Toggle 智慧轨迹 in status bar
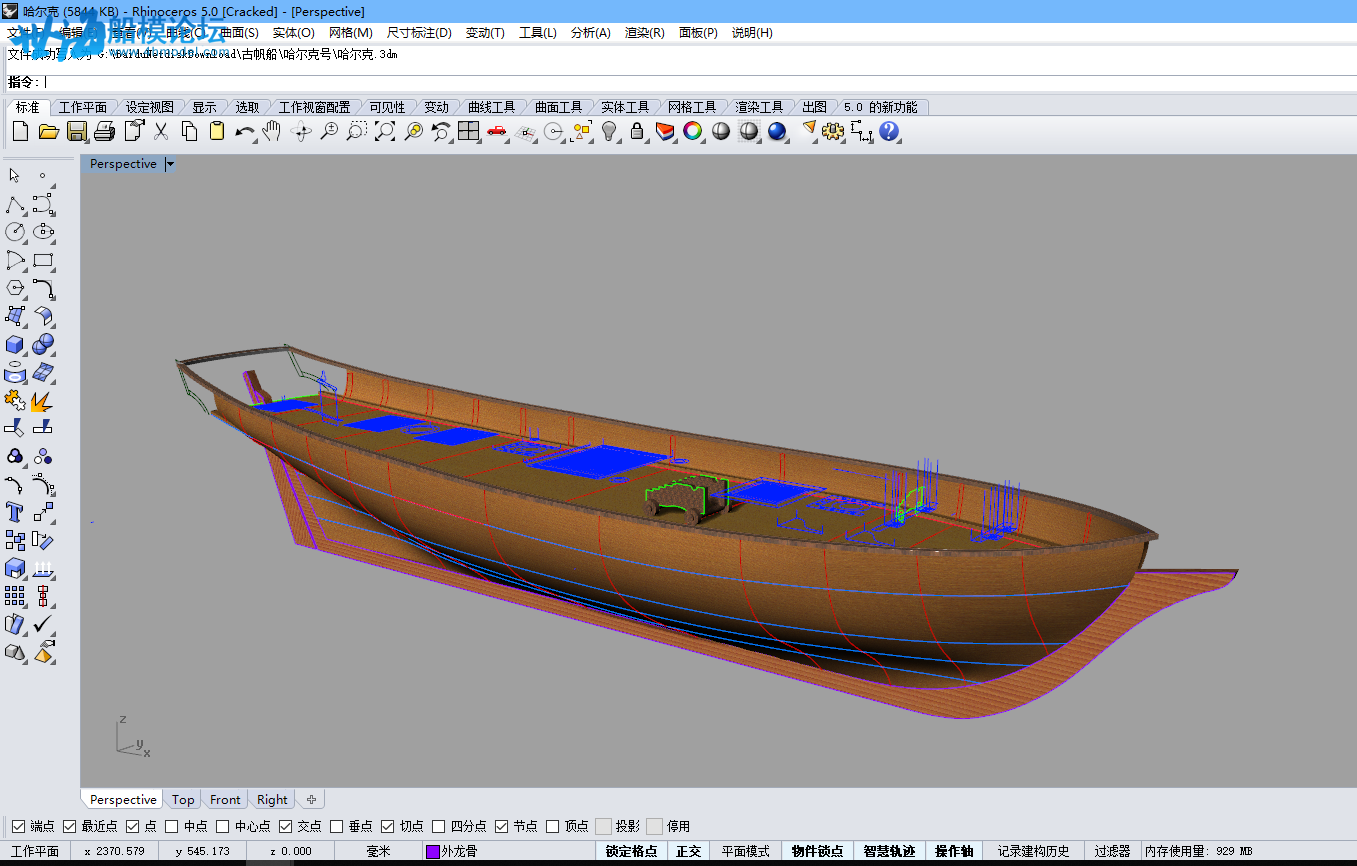This screenshot has height=866, width=1357. (x=889, y=851)
